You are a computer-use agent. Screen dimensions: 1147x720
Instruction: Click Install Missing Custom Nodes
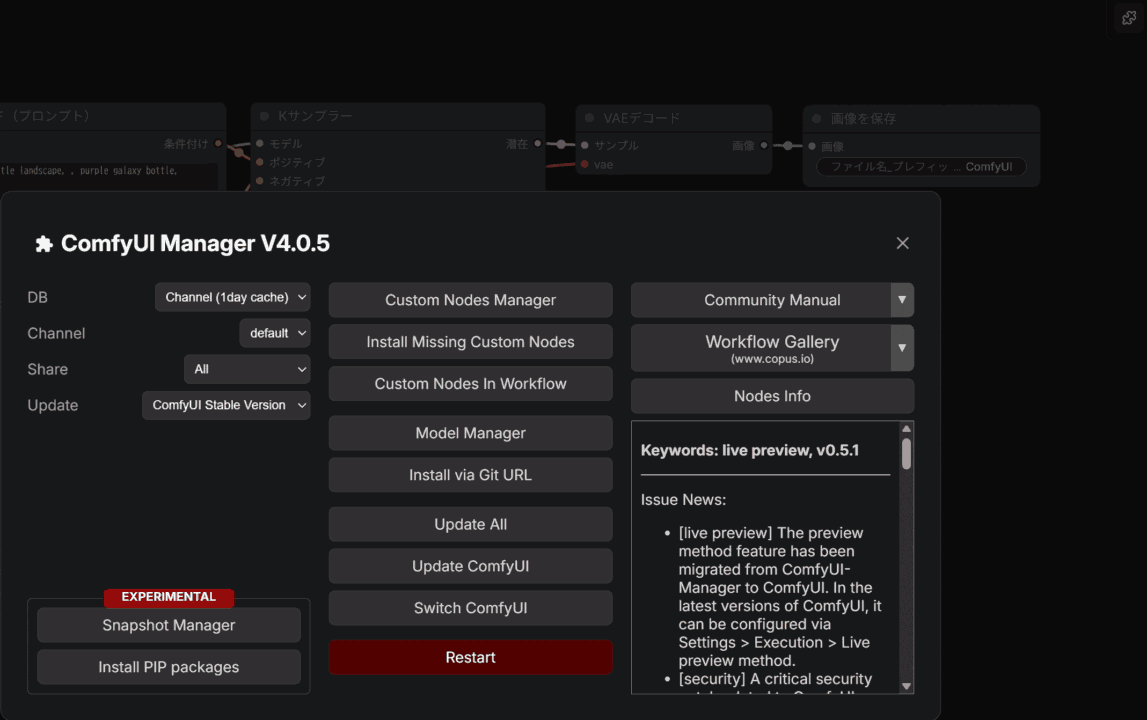470,342
